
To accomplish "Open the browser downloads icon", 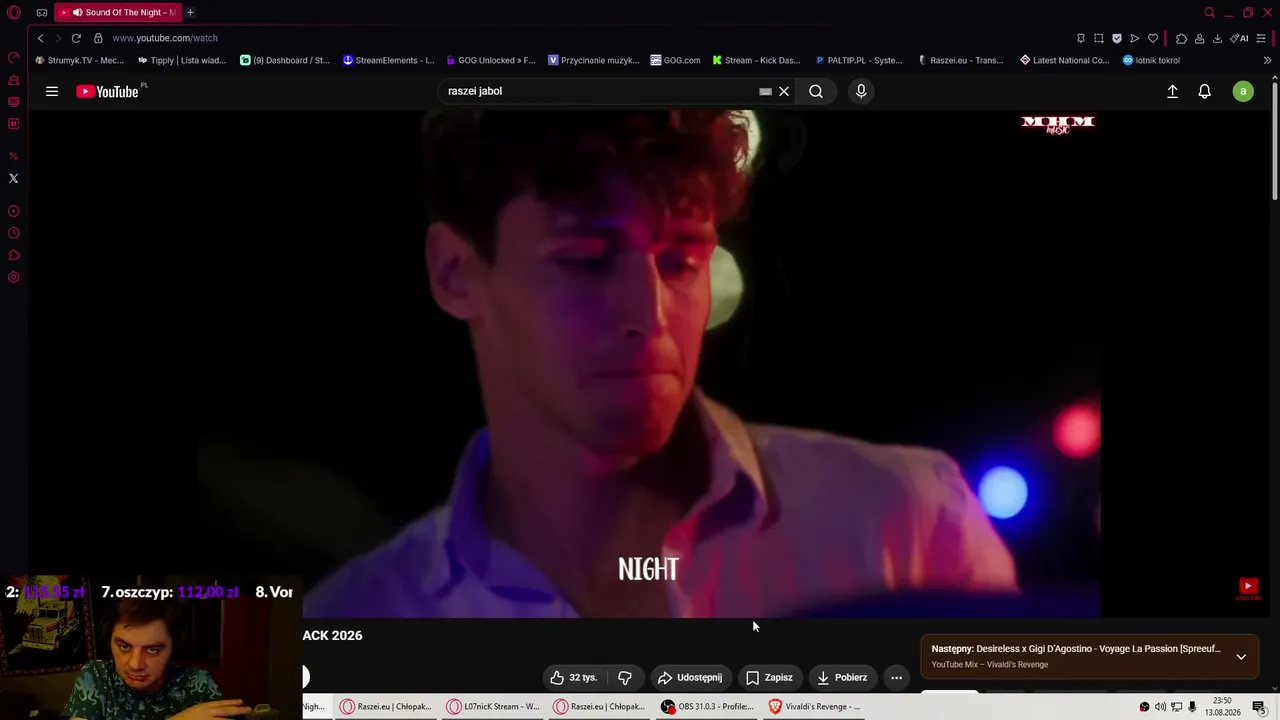I will coord(1217,38).
